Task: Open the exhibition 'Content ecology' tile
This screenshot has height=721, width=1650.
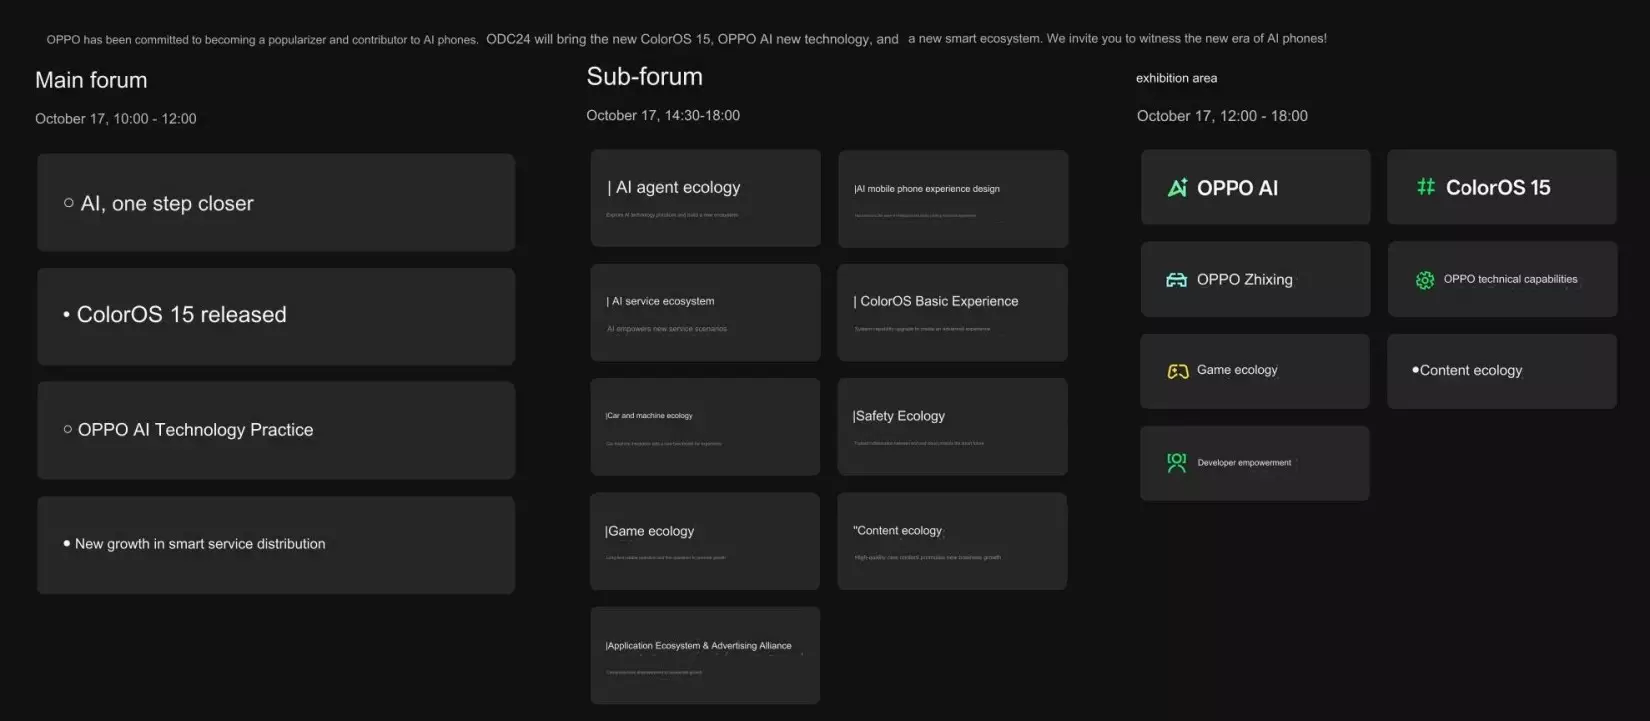Action: (x=1502, y=371)
